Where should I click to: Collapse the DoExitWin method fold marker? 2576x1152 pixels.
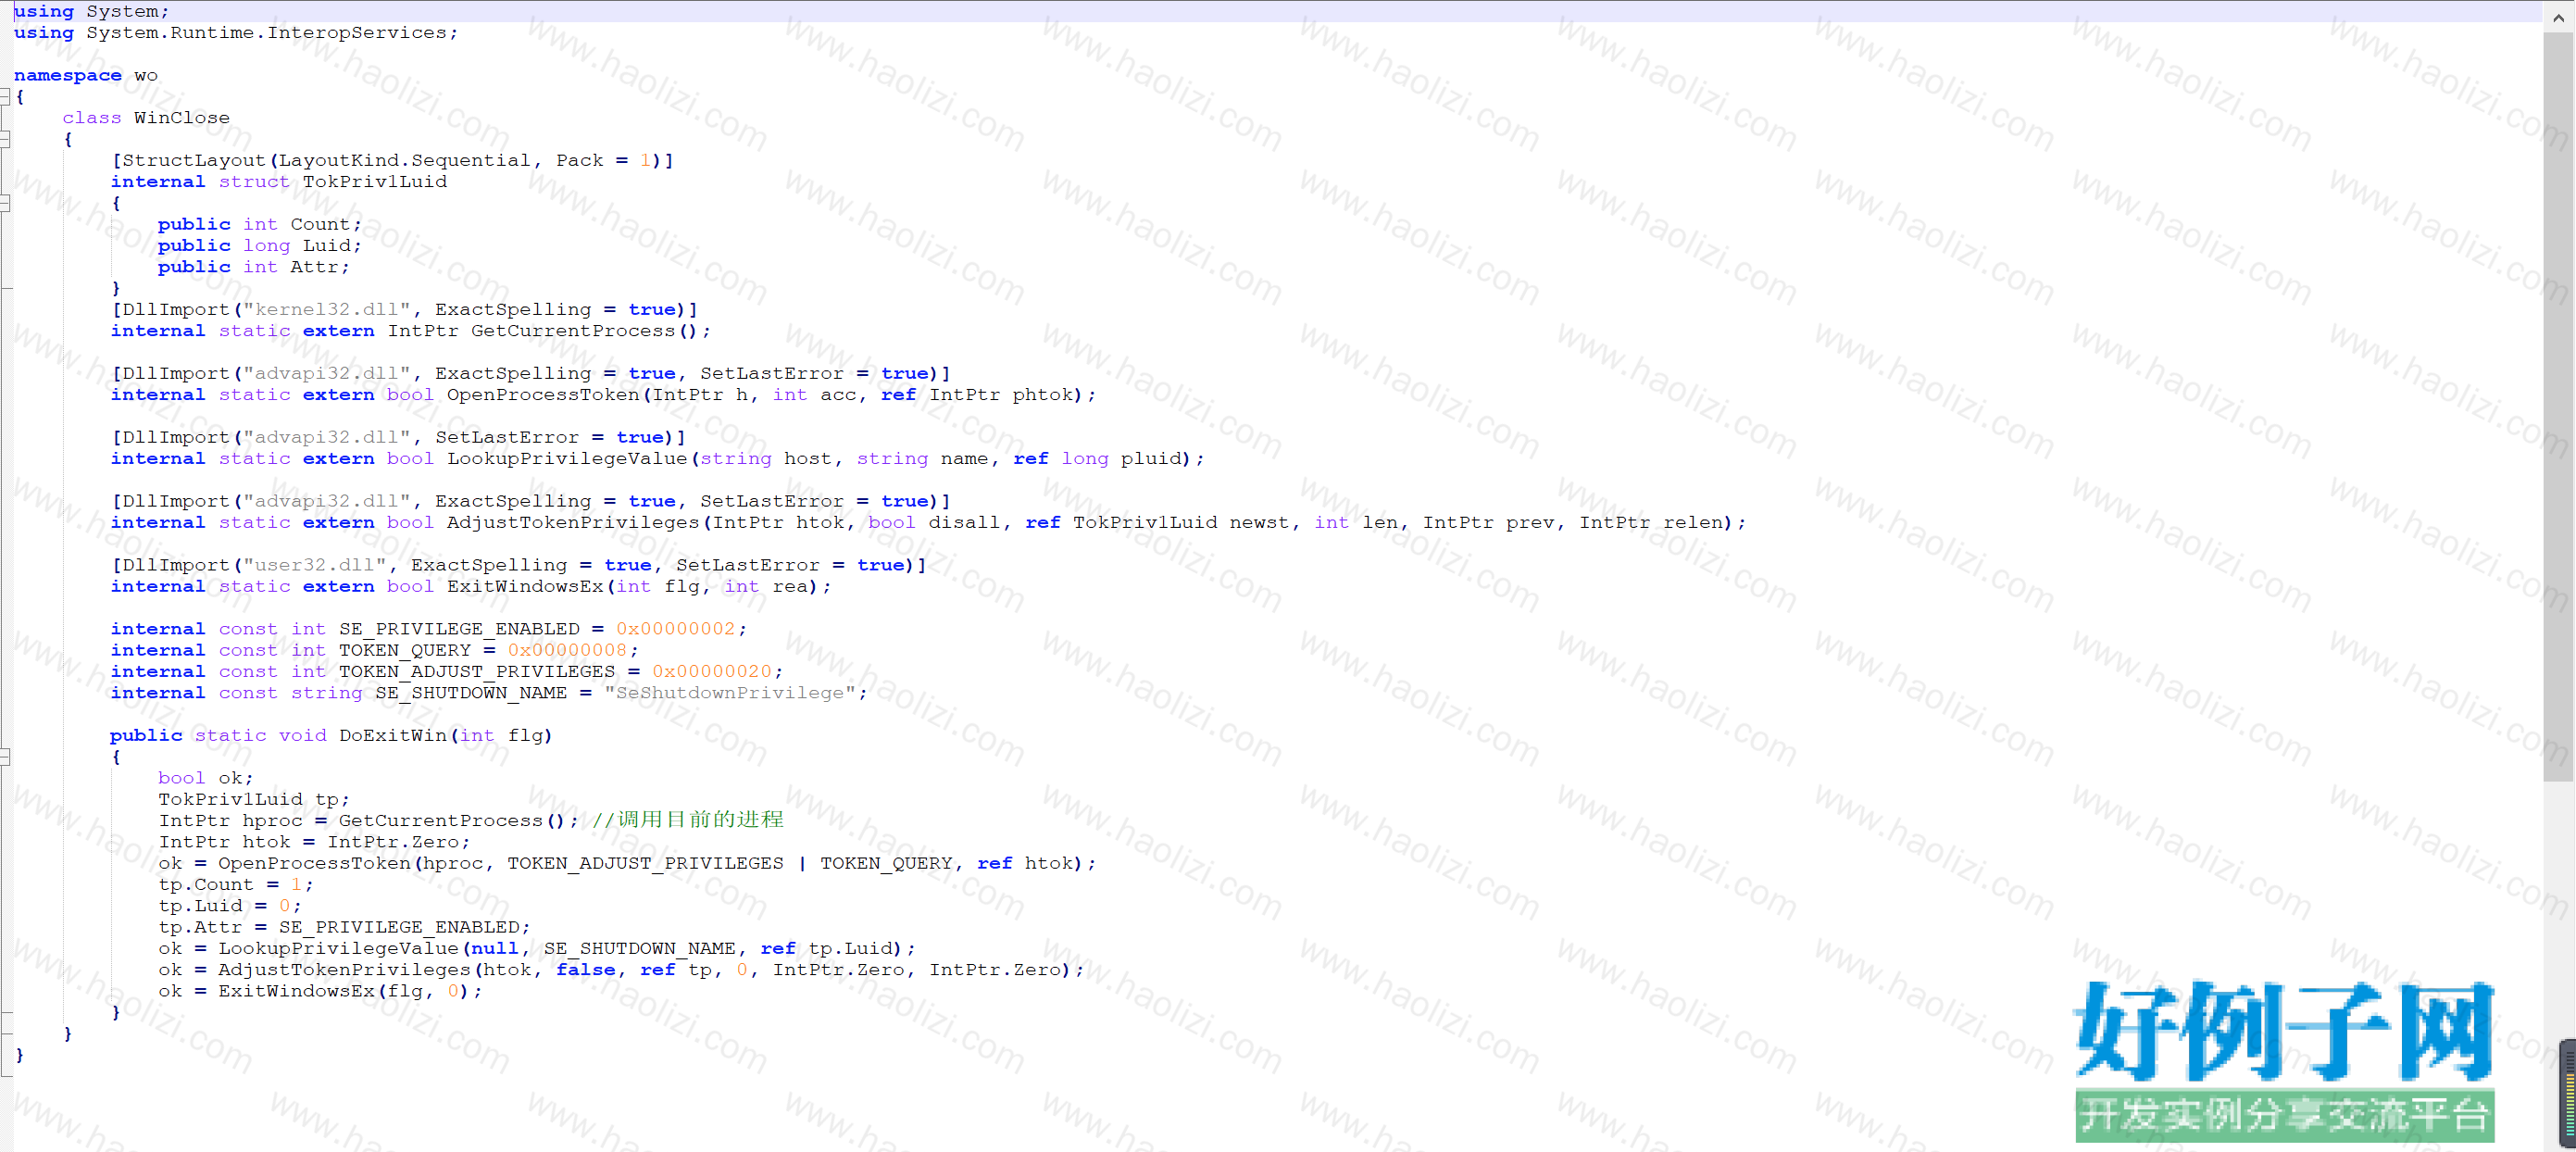(x=5, y=757)
